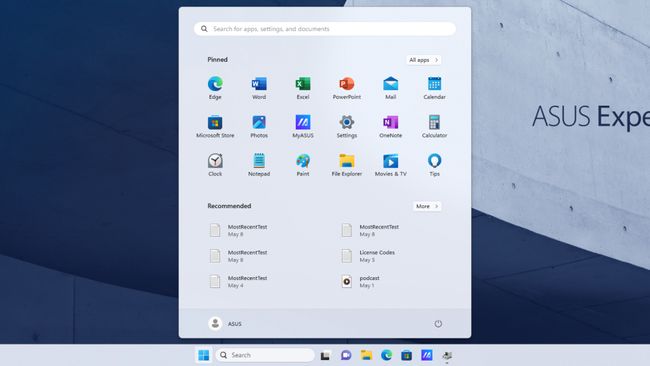This screenshot has height=366, width=650.
Task: Open the Edge pinned app
Action: point(215,88)
